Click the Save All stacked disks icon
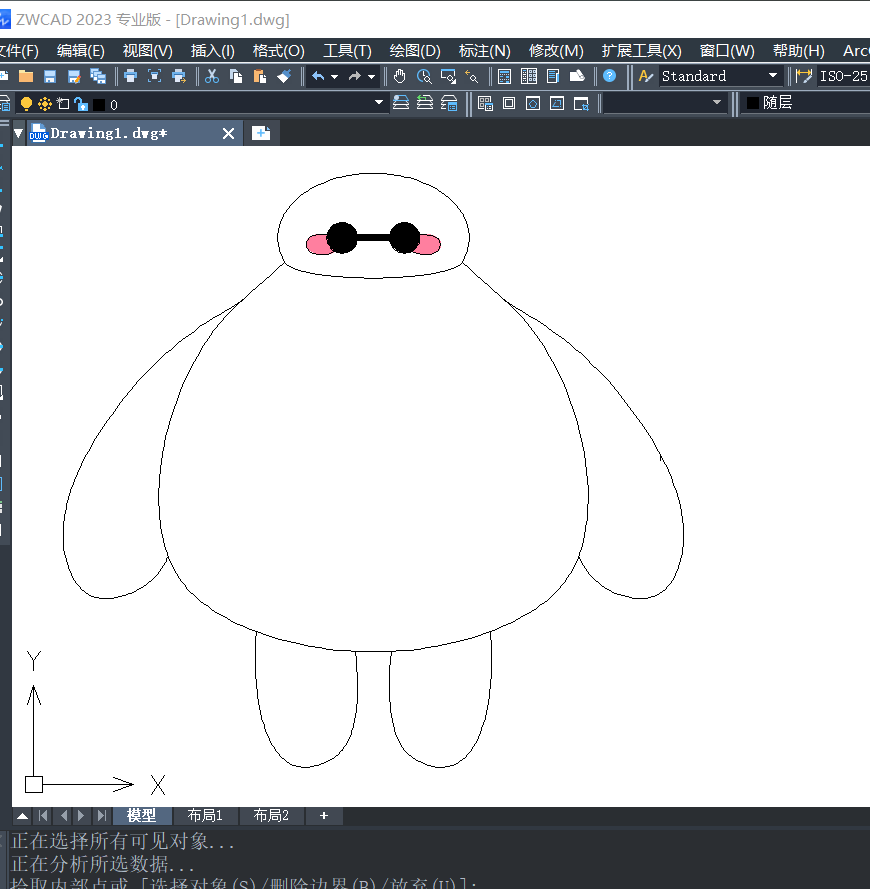The width and height of the screenshot is (870, 889). [x=98, y=76]
